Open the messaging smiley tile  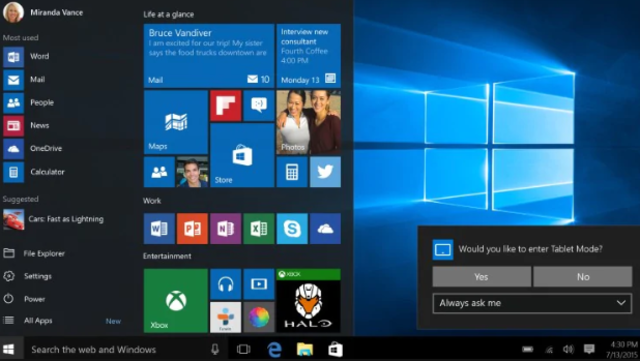[259, 106]
